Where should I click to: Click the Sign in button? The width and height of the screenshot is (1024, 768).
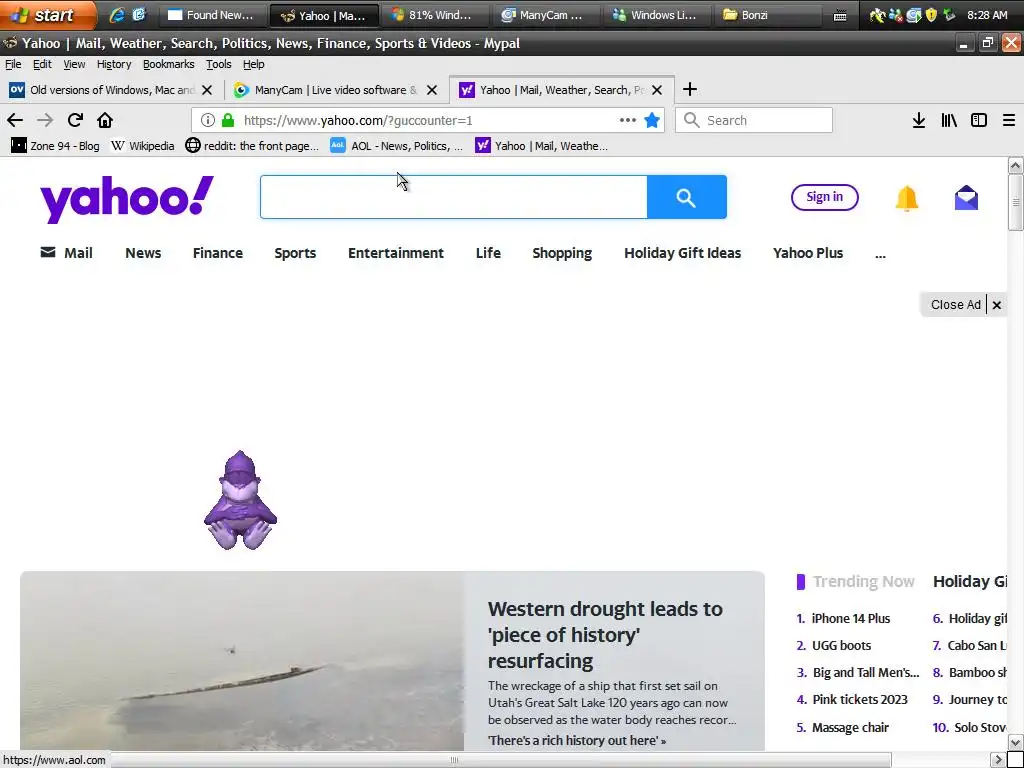click(x=824, y=197)
